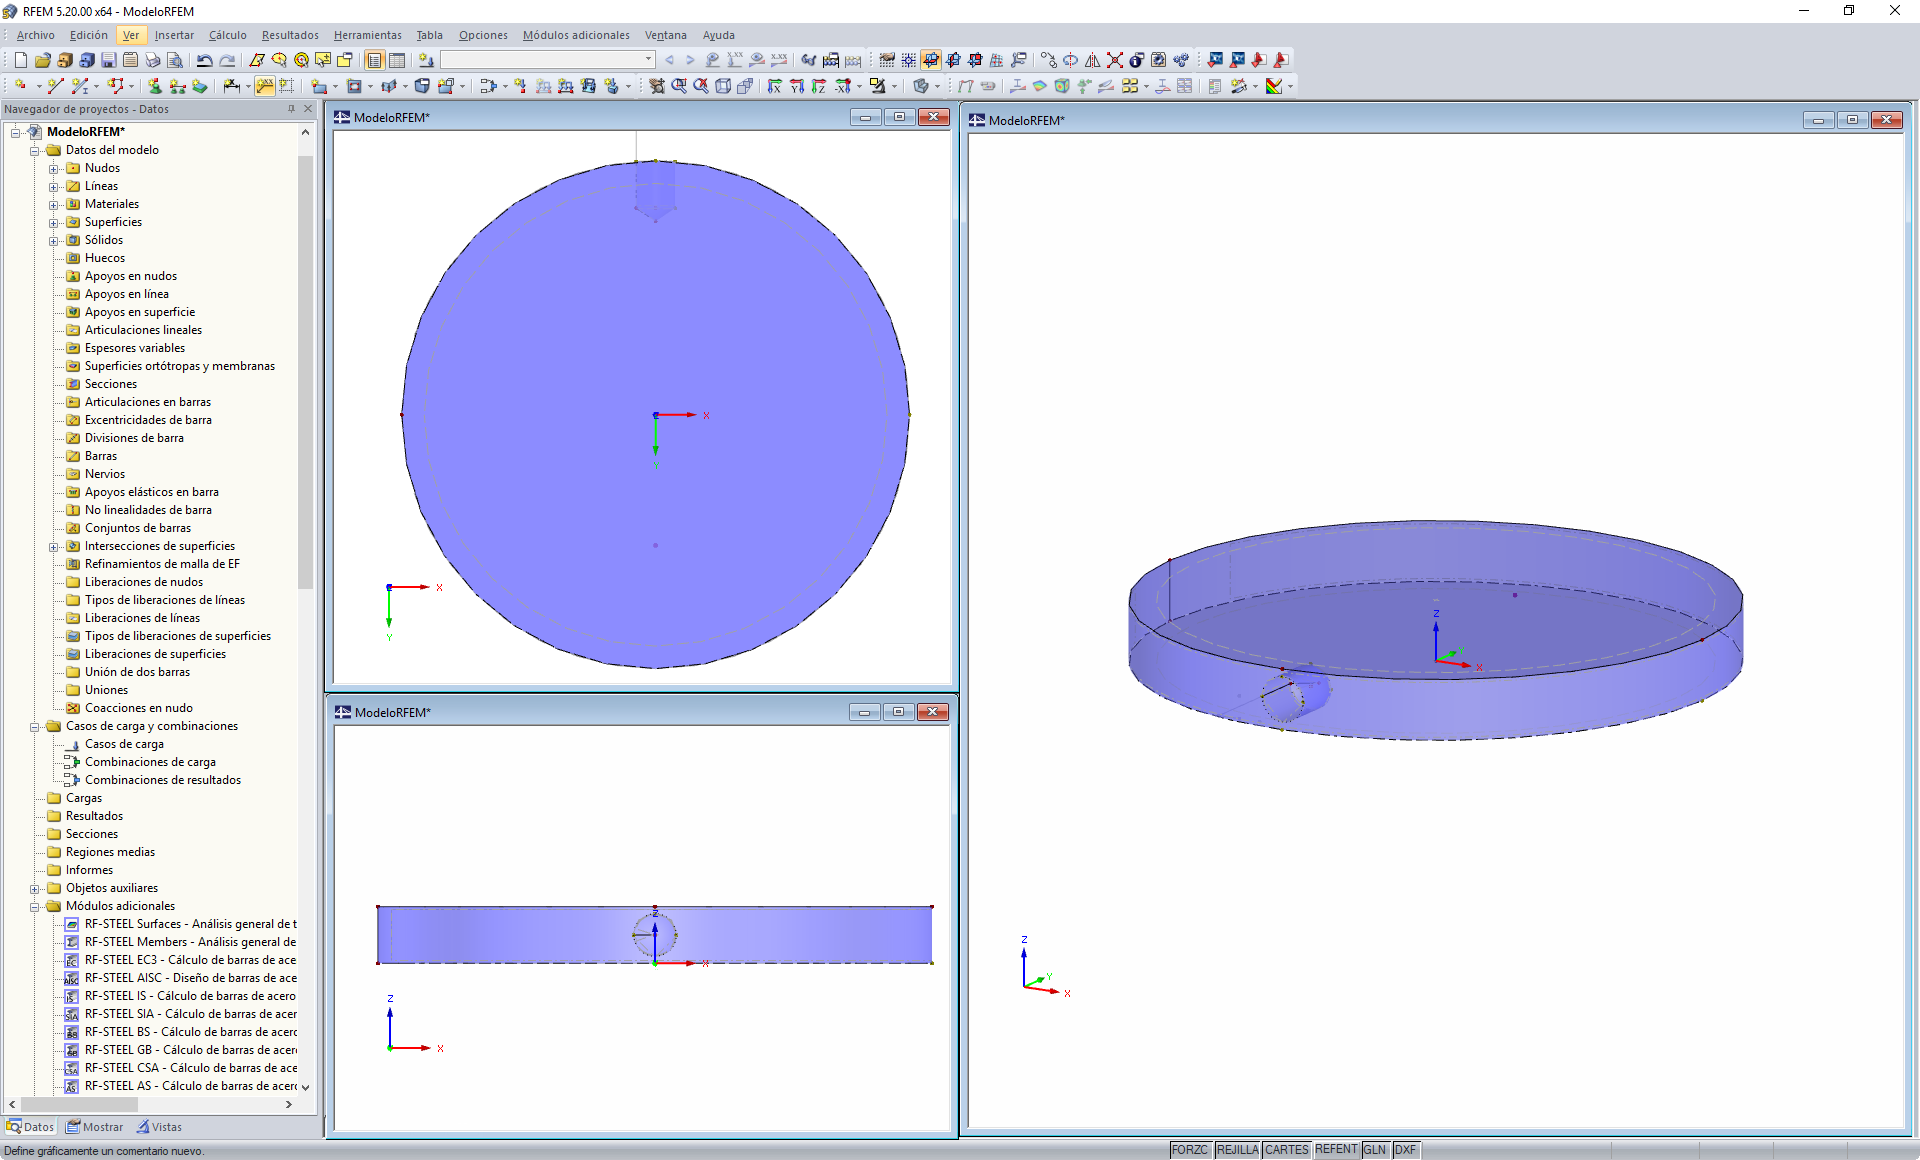The image size is (1920, 1160).
Task: Toggle the FORZC status bar button
Action: [1189, 1150]
